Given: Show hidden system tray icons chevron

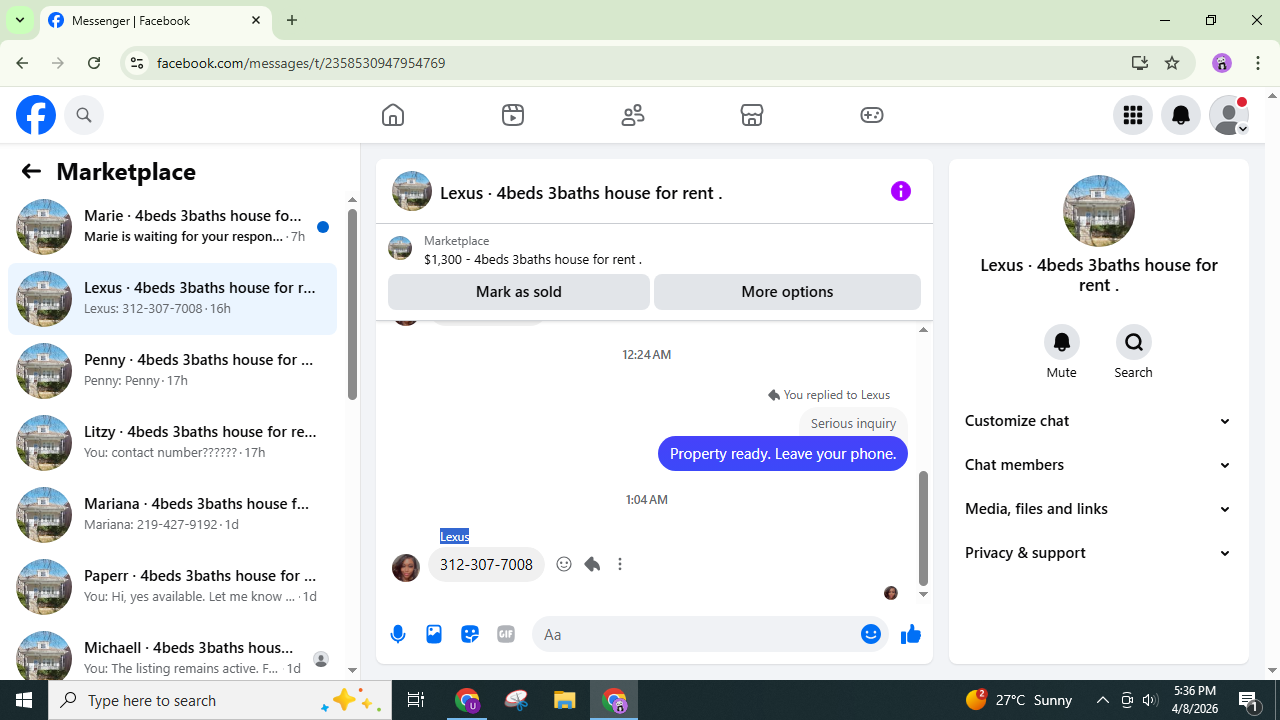Looking at the screenshot, I should (1103, 700).
